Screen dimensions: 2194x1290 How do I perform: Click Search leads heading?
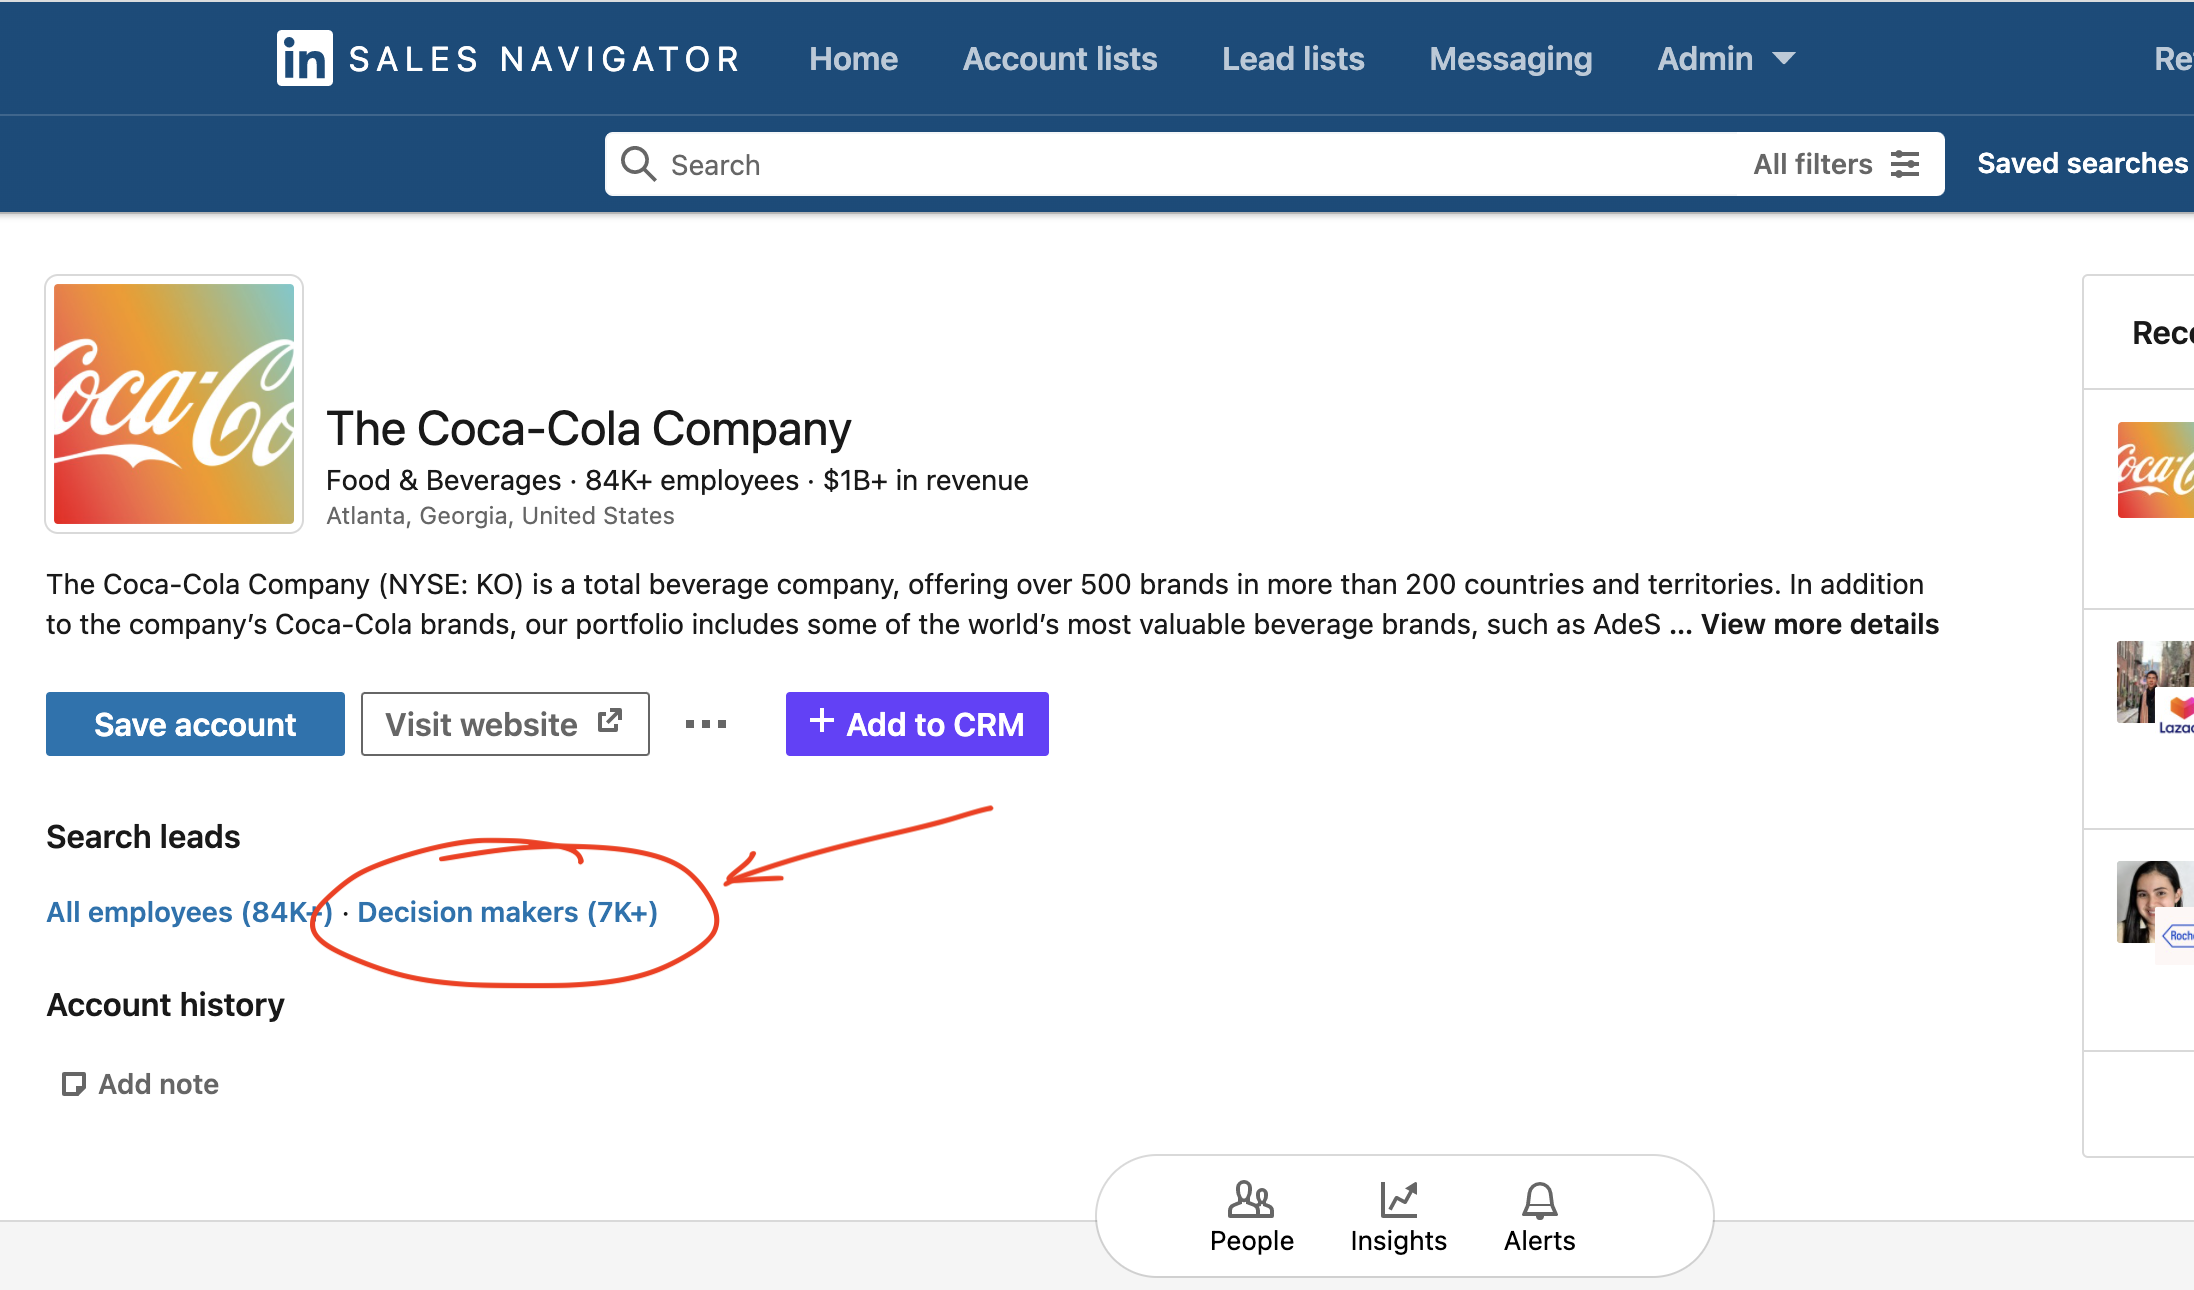(143, 837)
